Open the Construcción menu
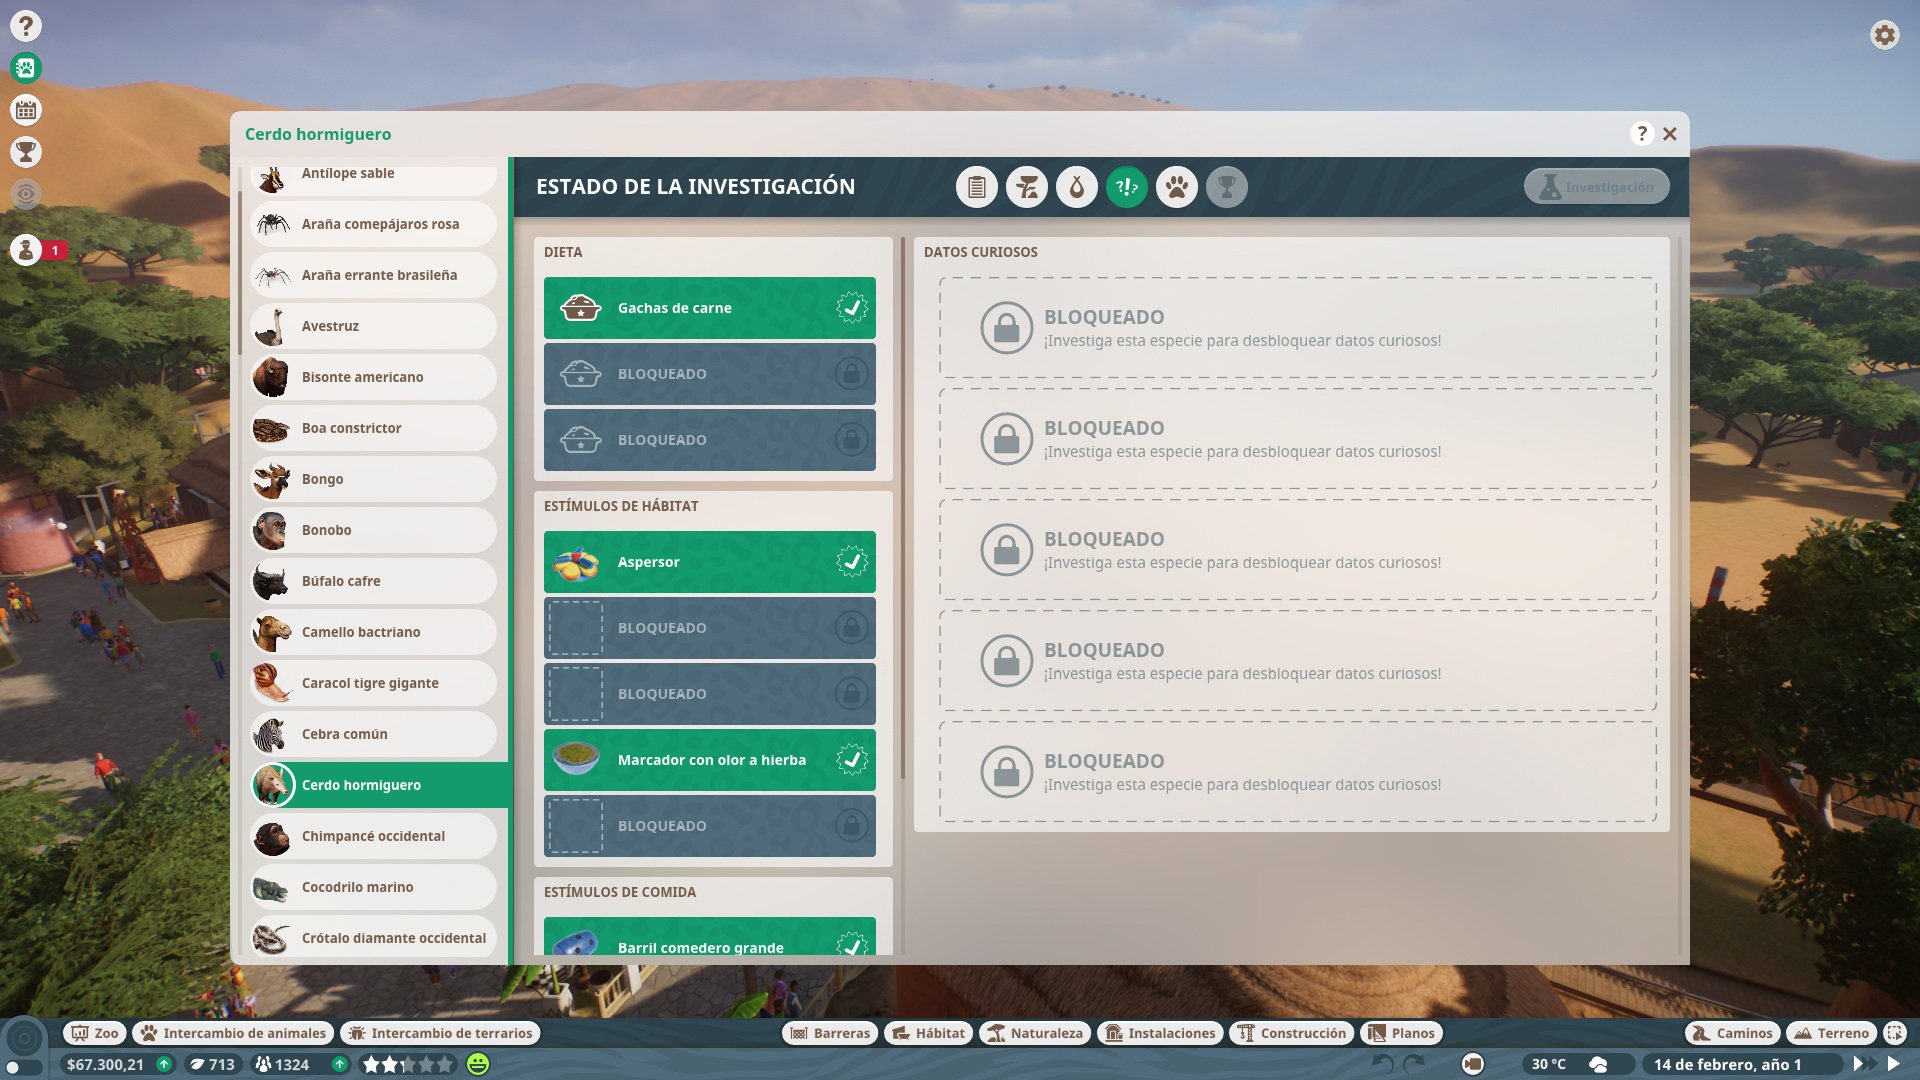The width and height of the screenshot is (1920, 1080). tap(1292, 1033)
